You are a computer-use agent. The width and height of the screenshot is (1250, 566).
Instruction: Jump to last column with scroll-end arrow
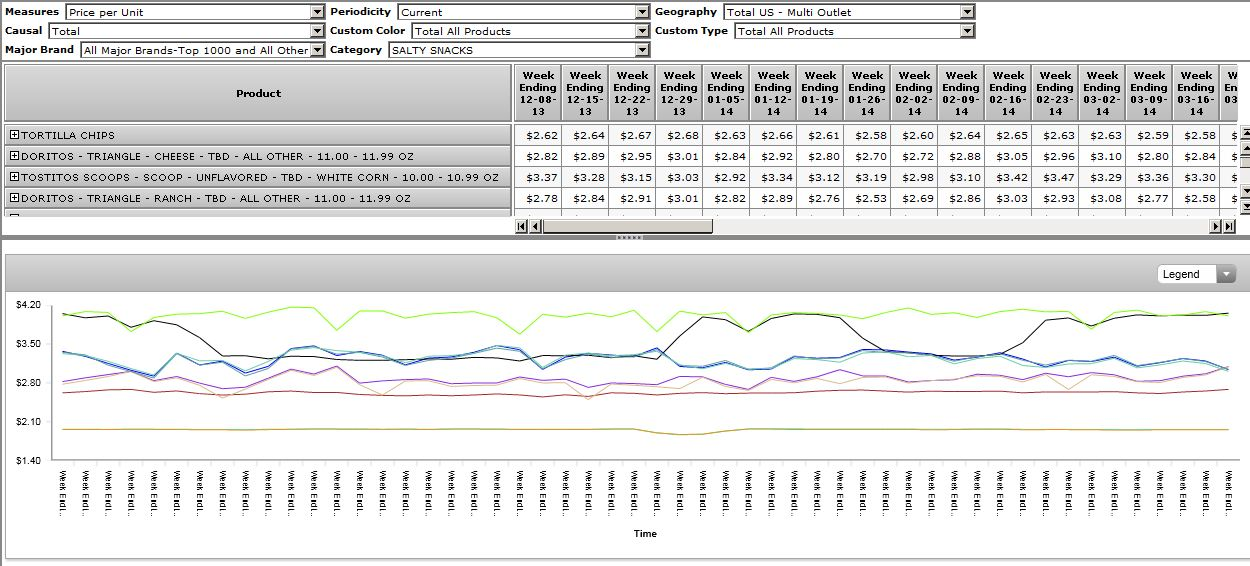tap(1229, 226)
